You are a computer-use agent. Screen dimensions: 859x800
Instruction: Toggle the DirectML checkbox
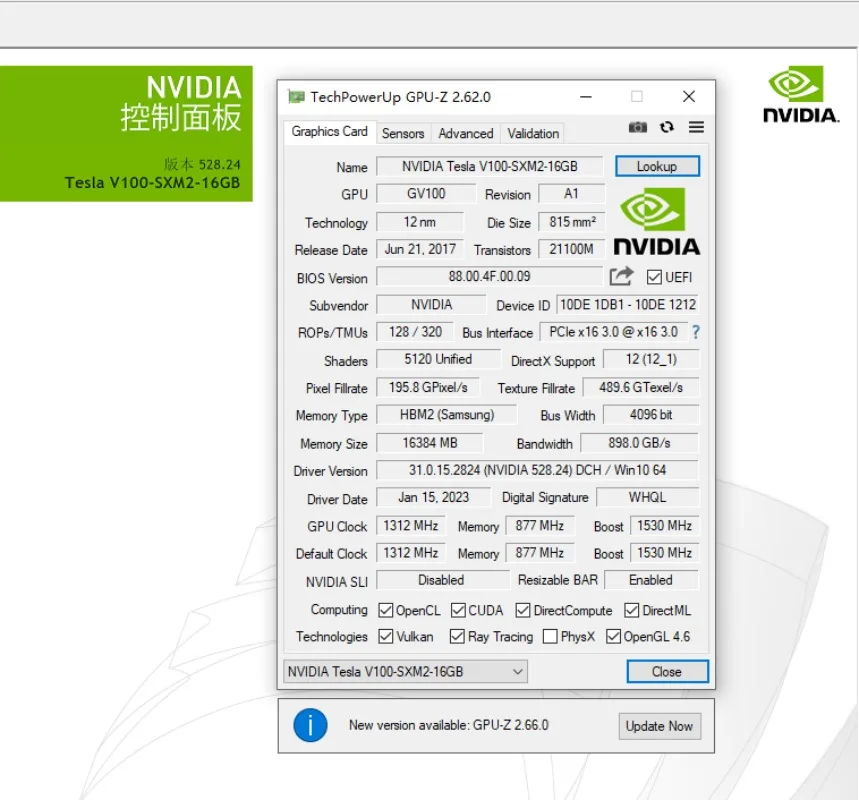[632, 610]
